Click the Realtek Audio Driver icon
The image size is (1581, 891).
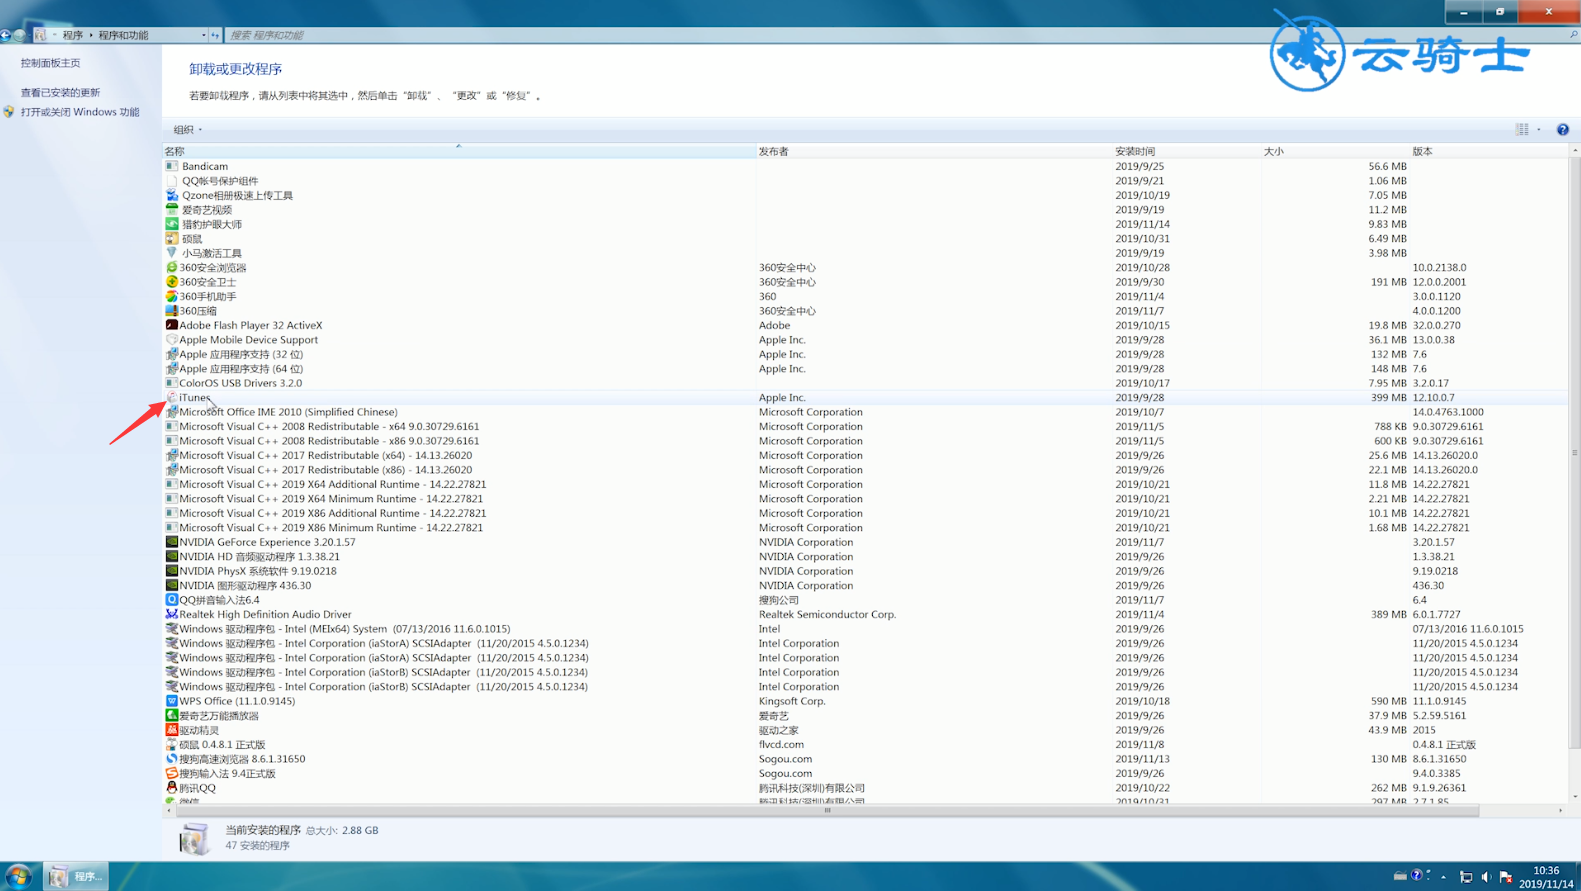click(x=172, y=614)
